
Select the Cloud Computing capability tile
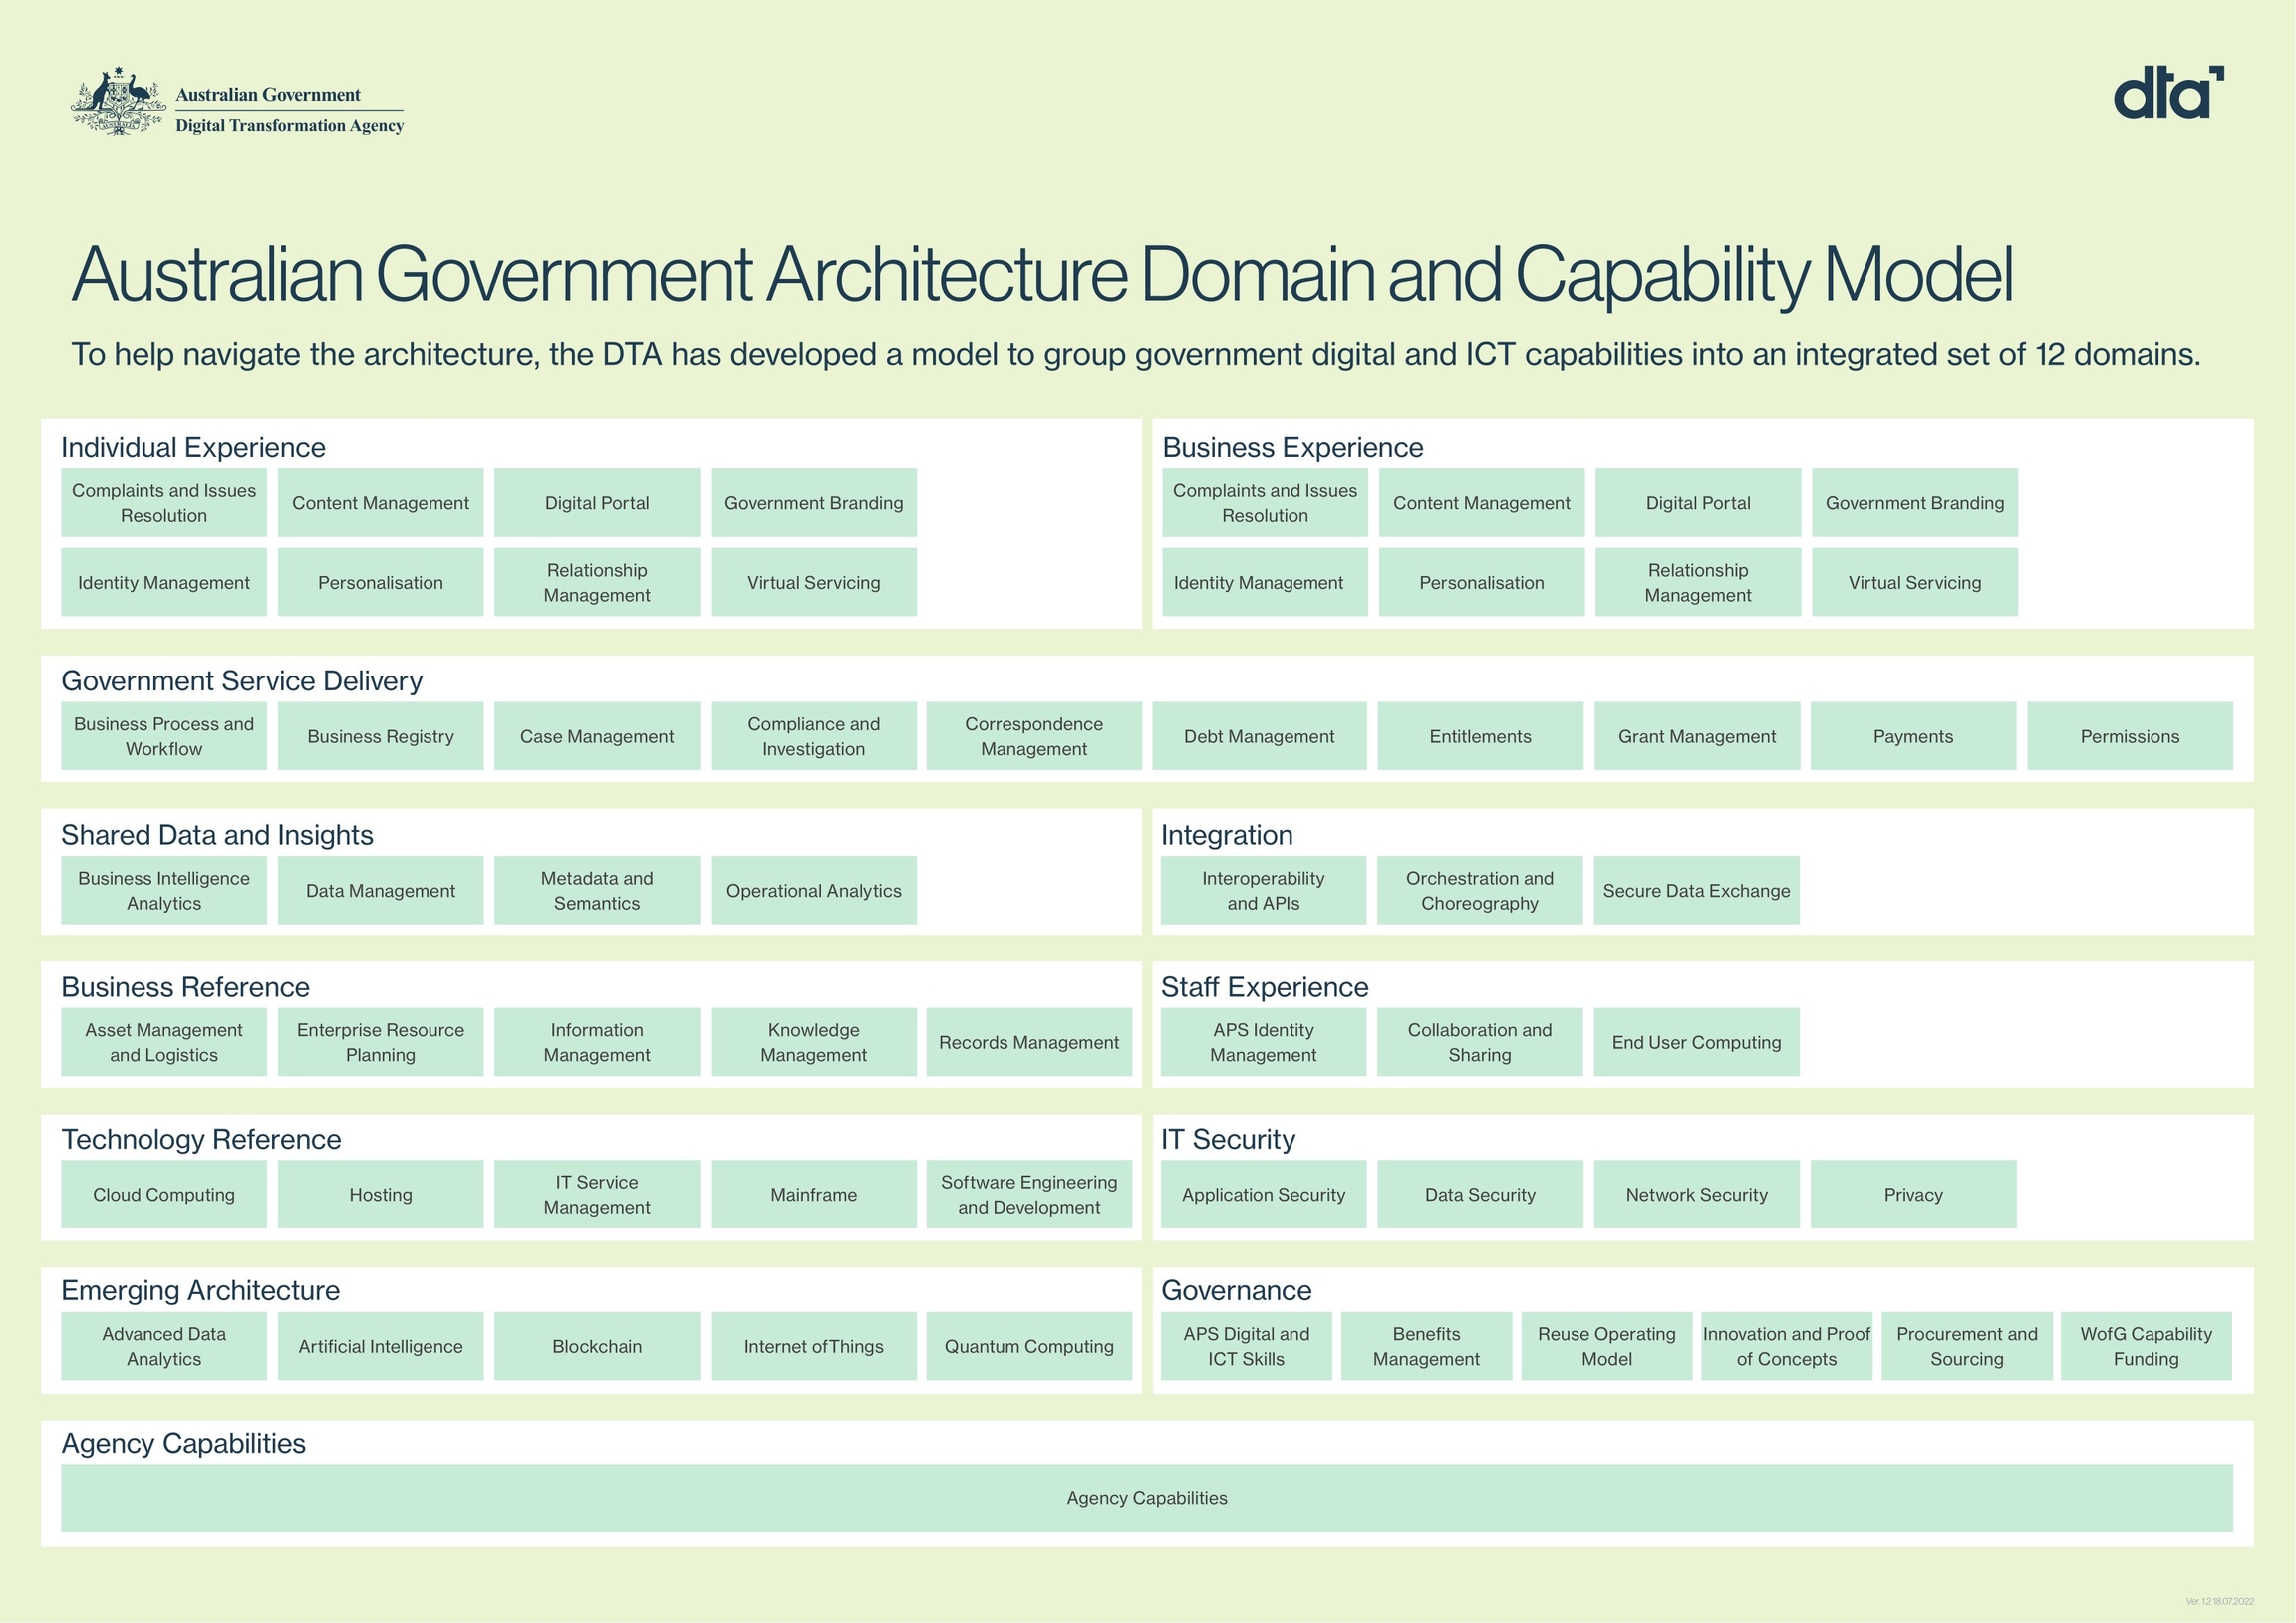click(164, 1194)
